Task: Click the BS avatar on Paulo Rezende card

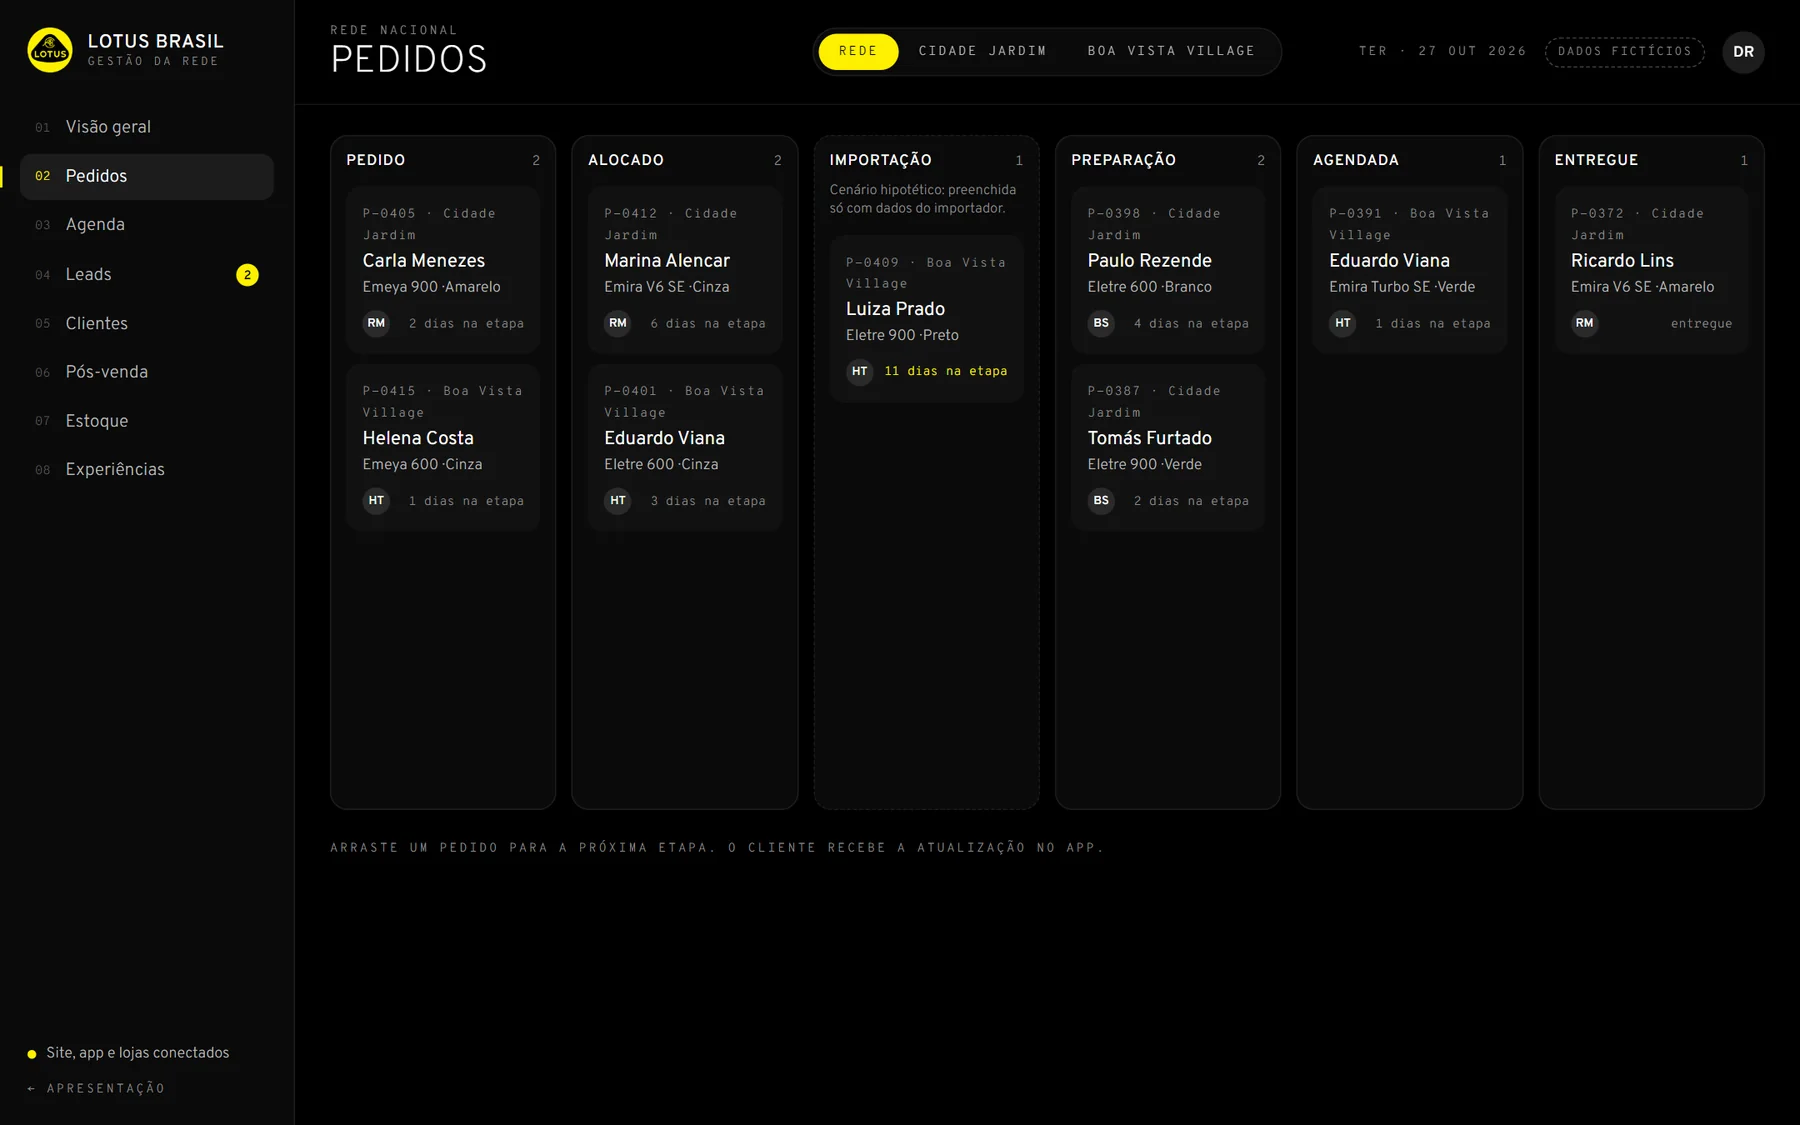Action: click(x=1101, y=323)
